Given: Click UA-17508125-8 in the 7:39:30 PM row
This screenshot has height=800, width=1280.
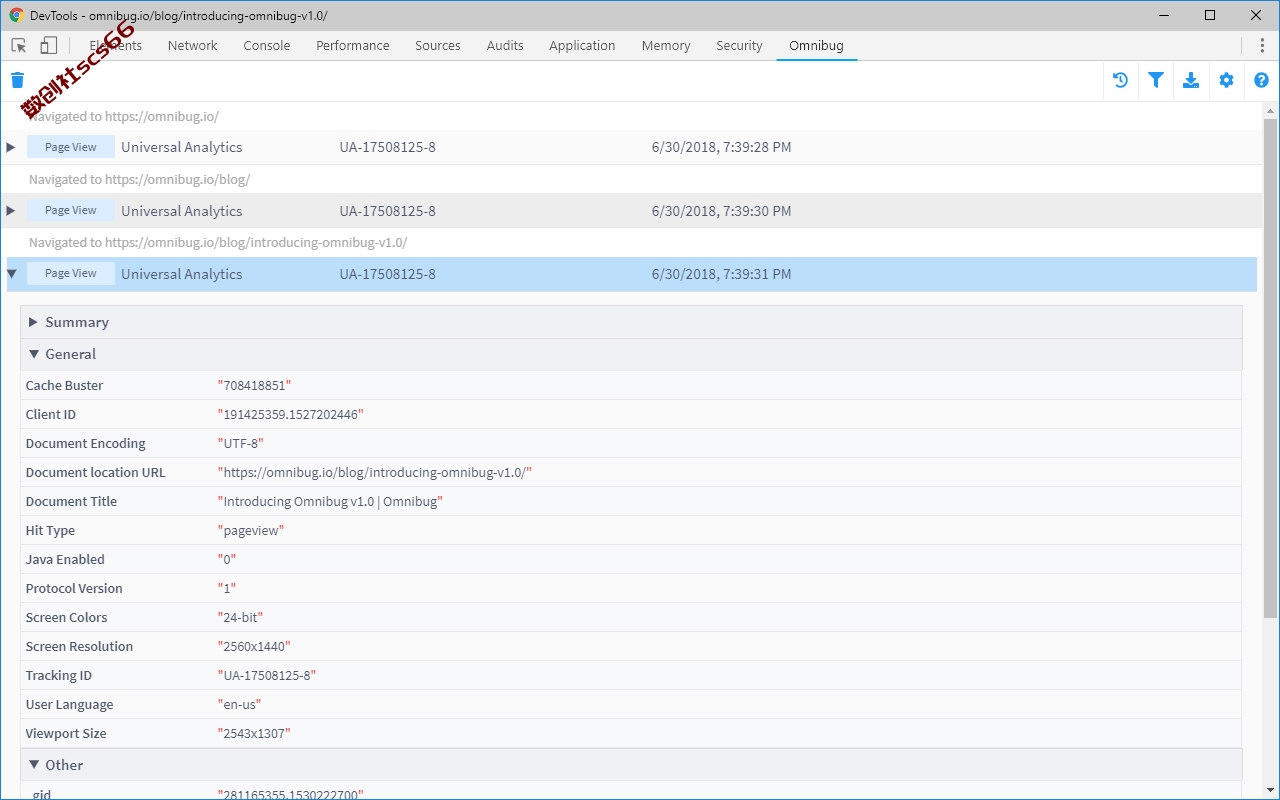Looking at the screenshot, I should click(x=387, y=211).
